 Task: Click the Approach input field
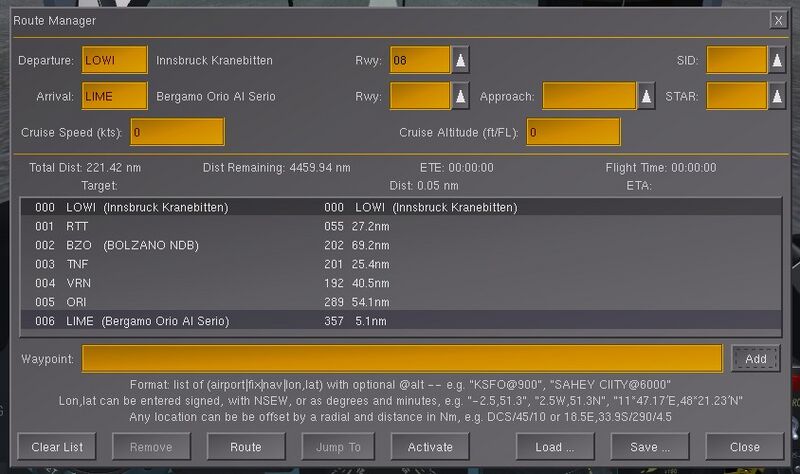click(589, 96)
